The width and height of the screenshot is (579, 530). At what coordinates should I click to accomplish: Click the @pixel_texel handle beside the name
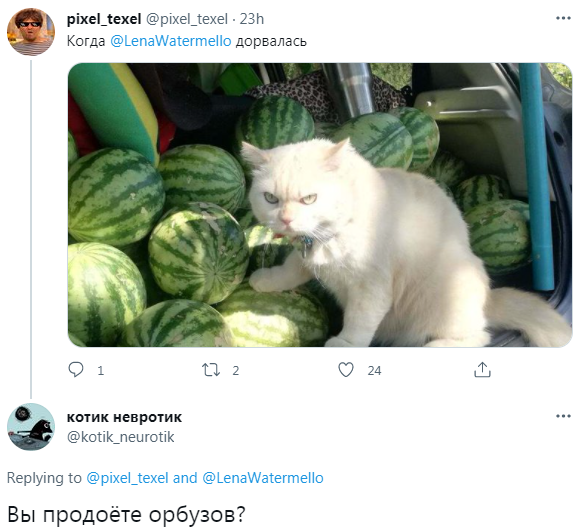coord(187,19)
